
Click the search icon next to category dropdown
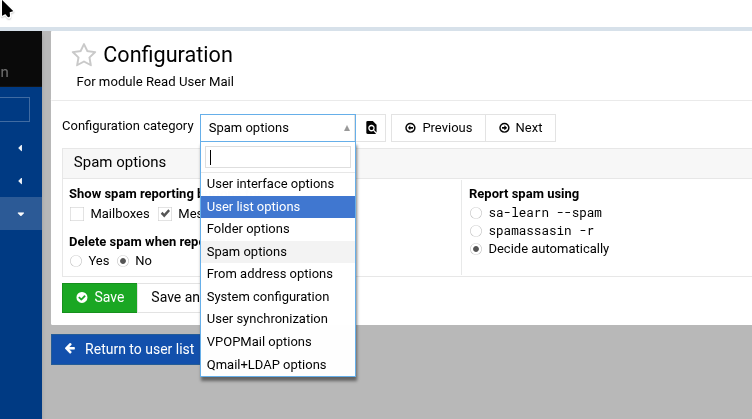[371, 128]
